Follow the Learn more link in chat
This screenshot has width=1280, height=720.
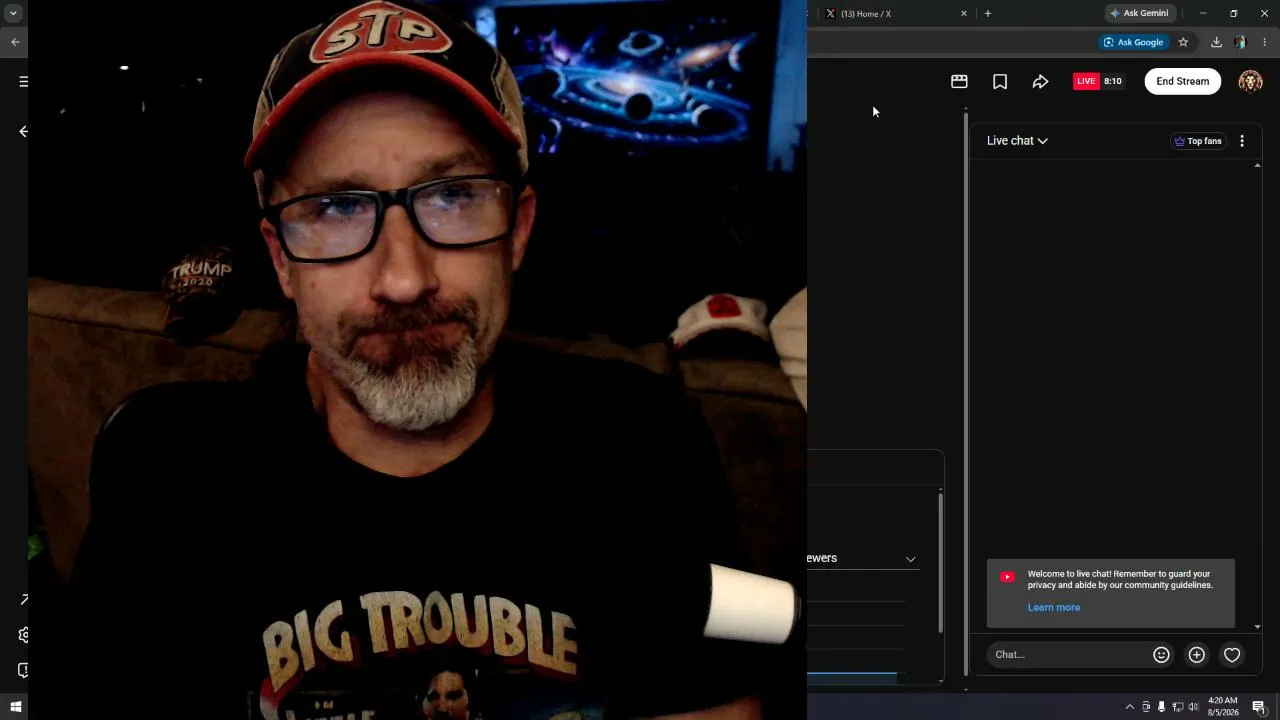pos(1054,607)
